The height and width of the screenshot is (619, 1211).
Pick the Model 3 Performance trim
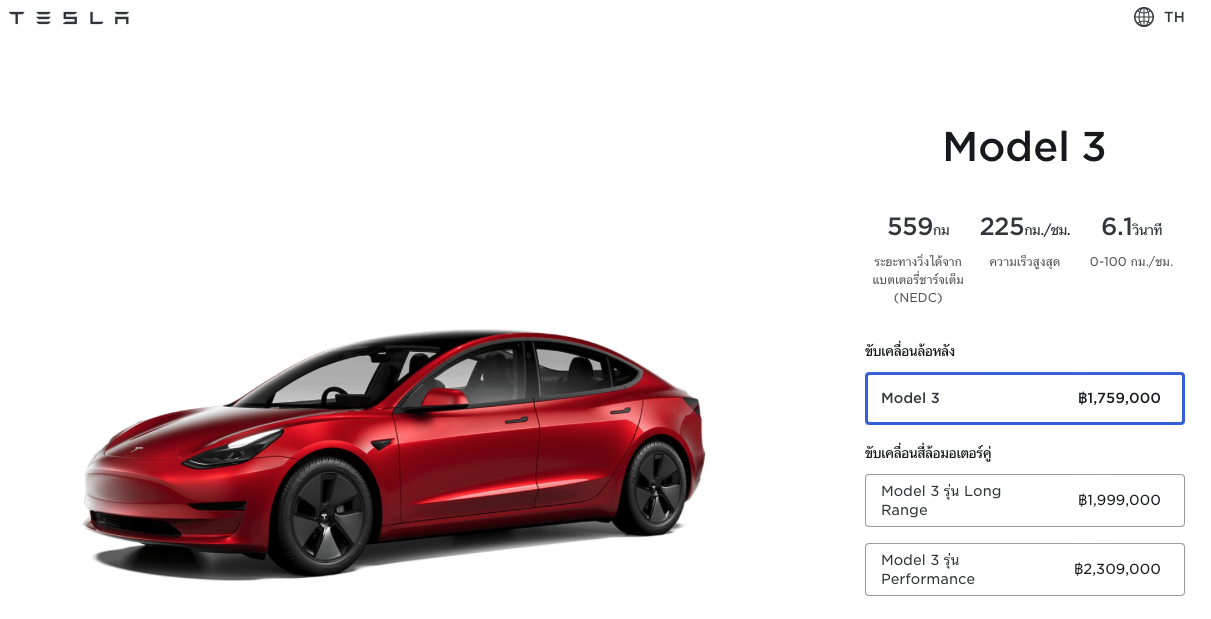tap(1024, 569)
